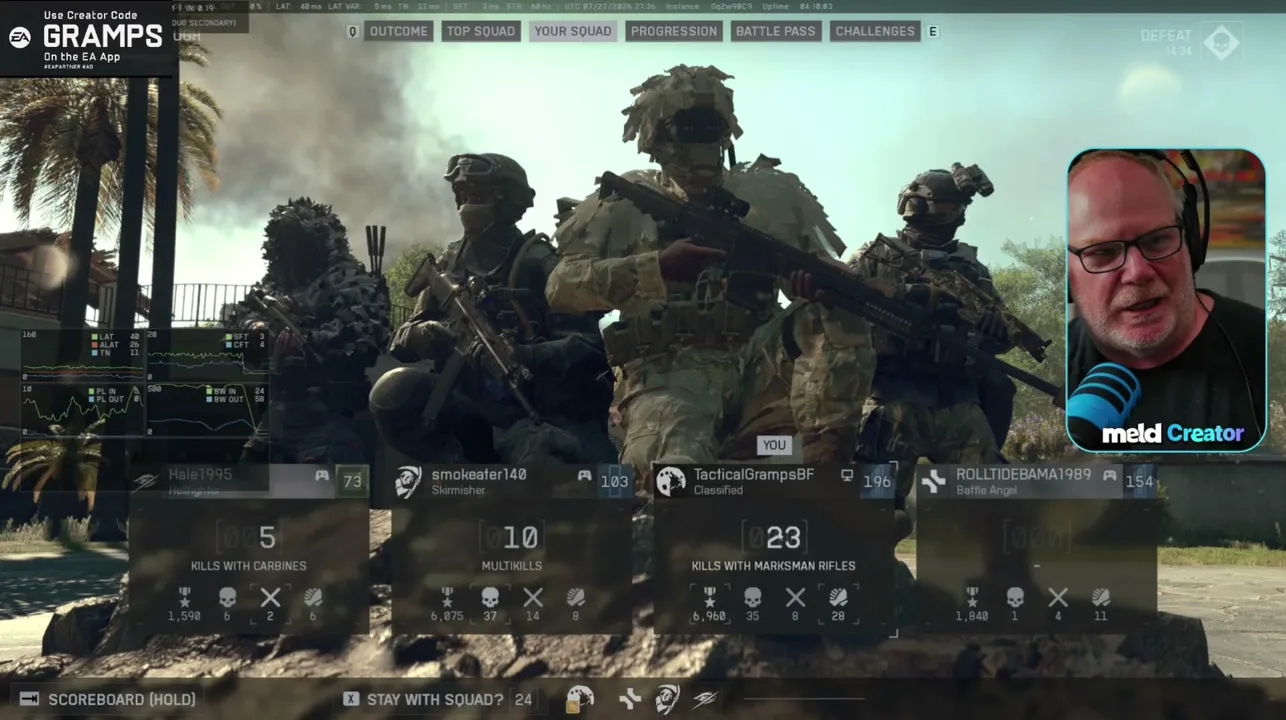The height and width of the screenshot is (720, 1286).
Task: Click TacticalGrampsBF's level 196 badge
Action: click(877, 481)
